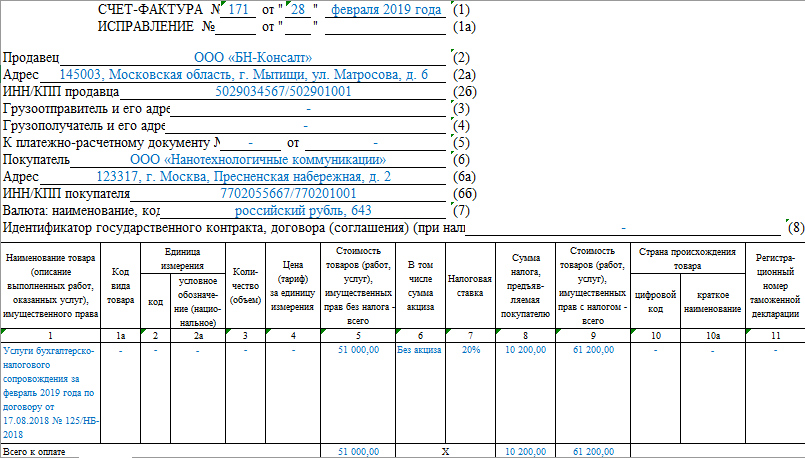
Task: Select the invoice day field showing 28
Action: click(x=297, y=10)
